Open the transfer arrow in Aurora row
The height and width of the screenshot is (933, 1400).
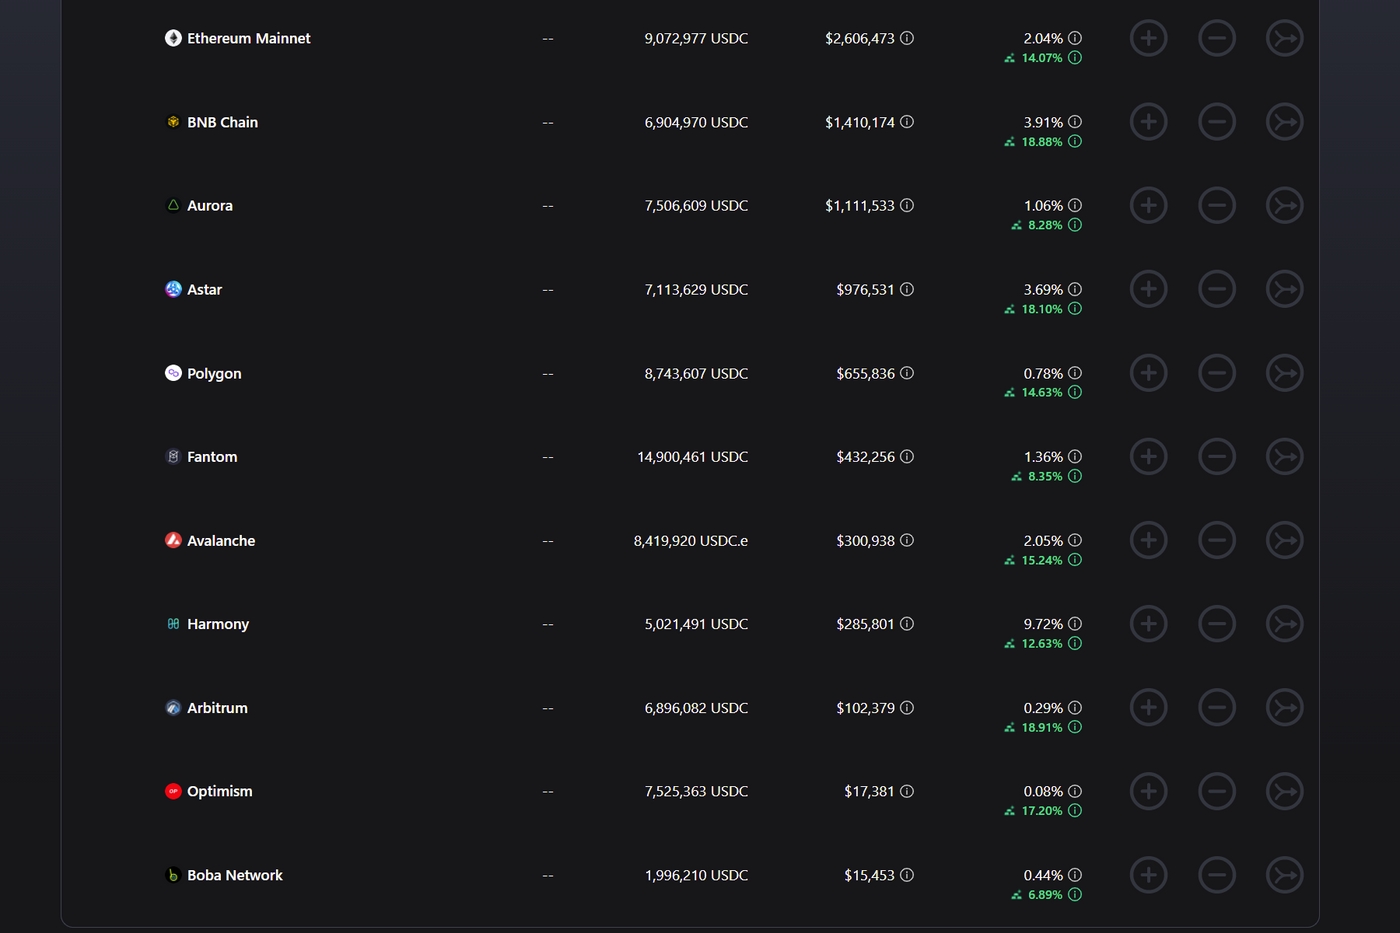click(1284, 205)
